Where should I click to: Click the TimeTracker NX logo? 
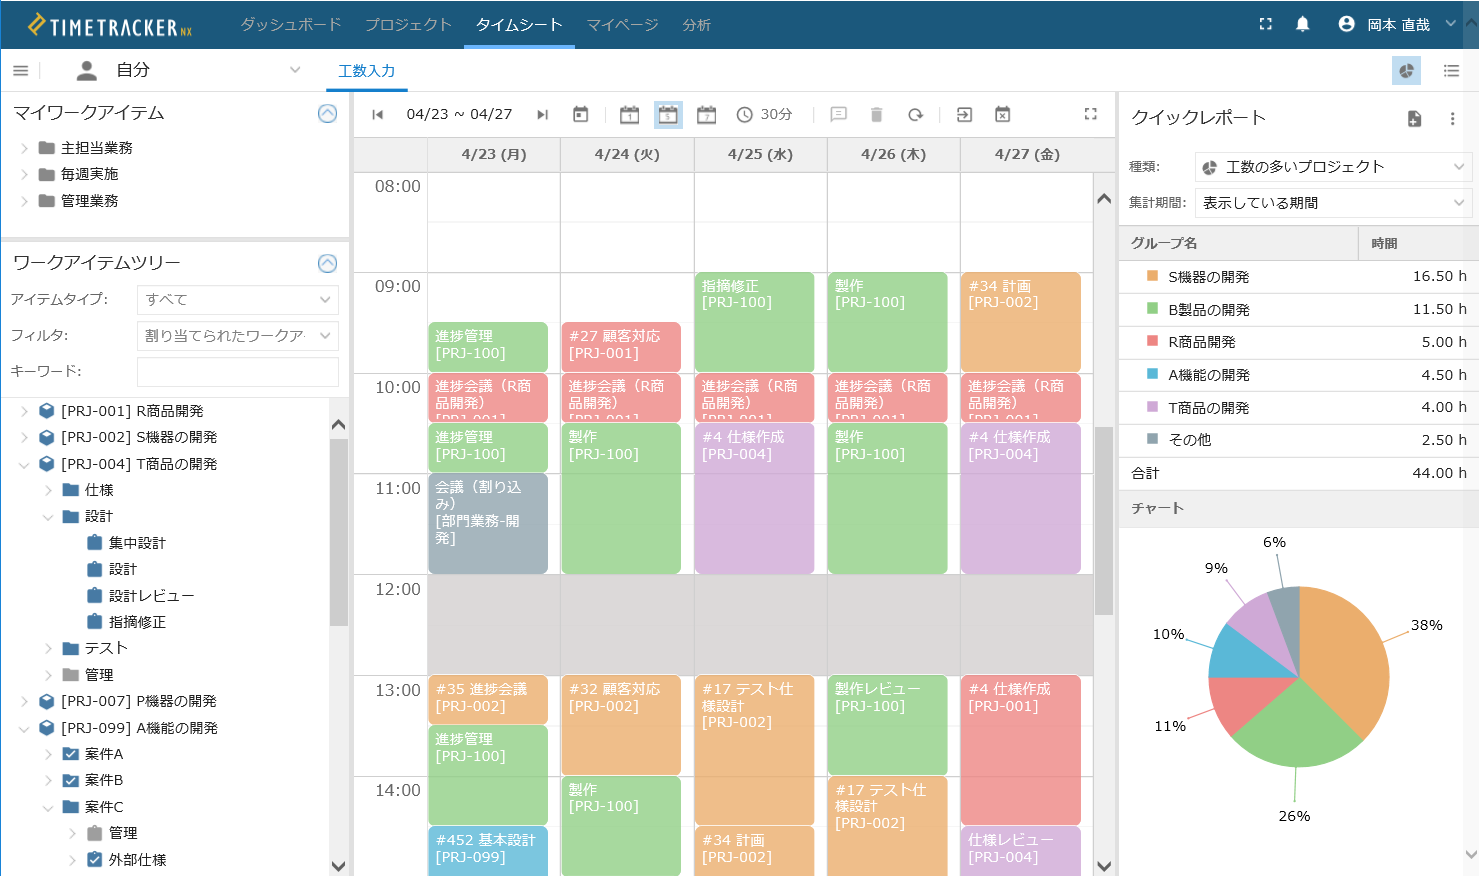coord(110,25)
